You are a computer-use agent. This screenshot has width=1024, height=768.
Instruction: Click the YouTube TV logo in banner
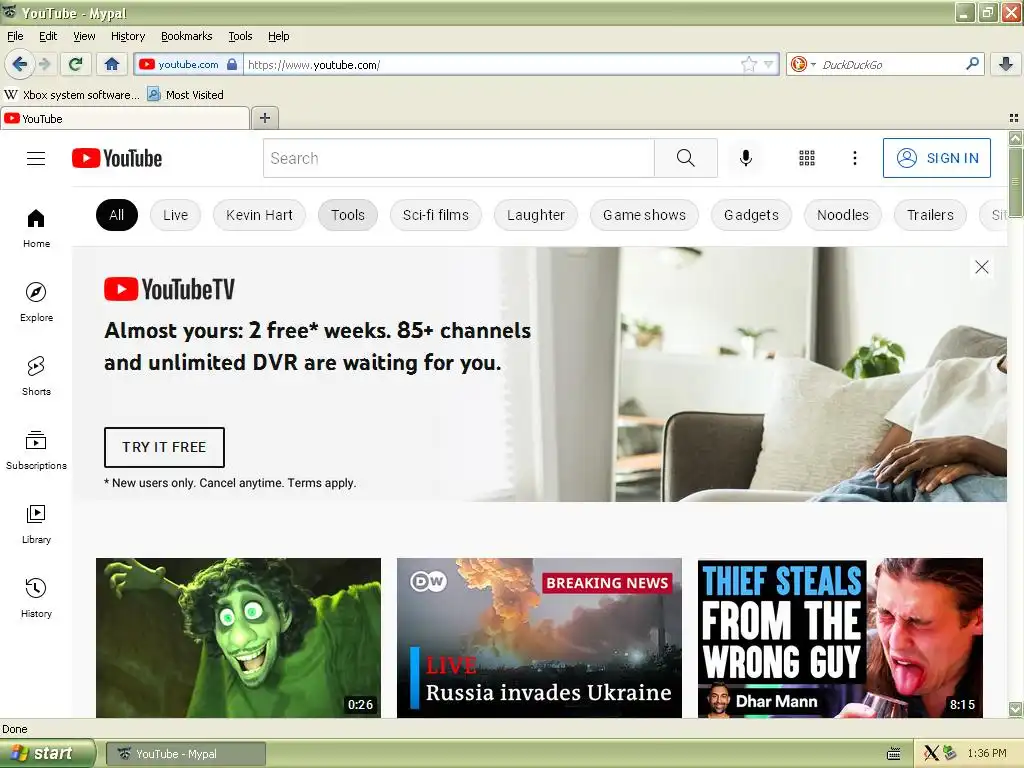tap(169, 289)
